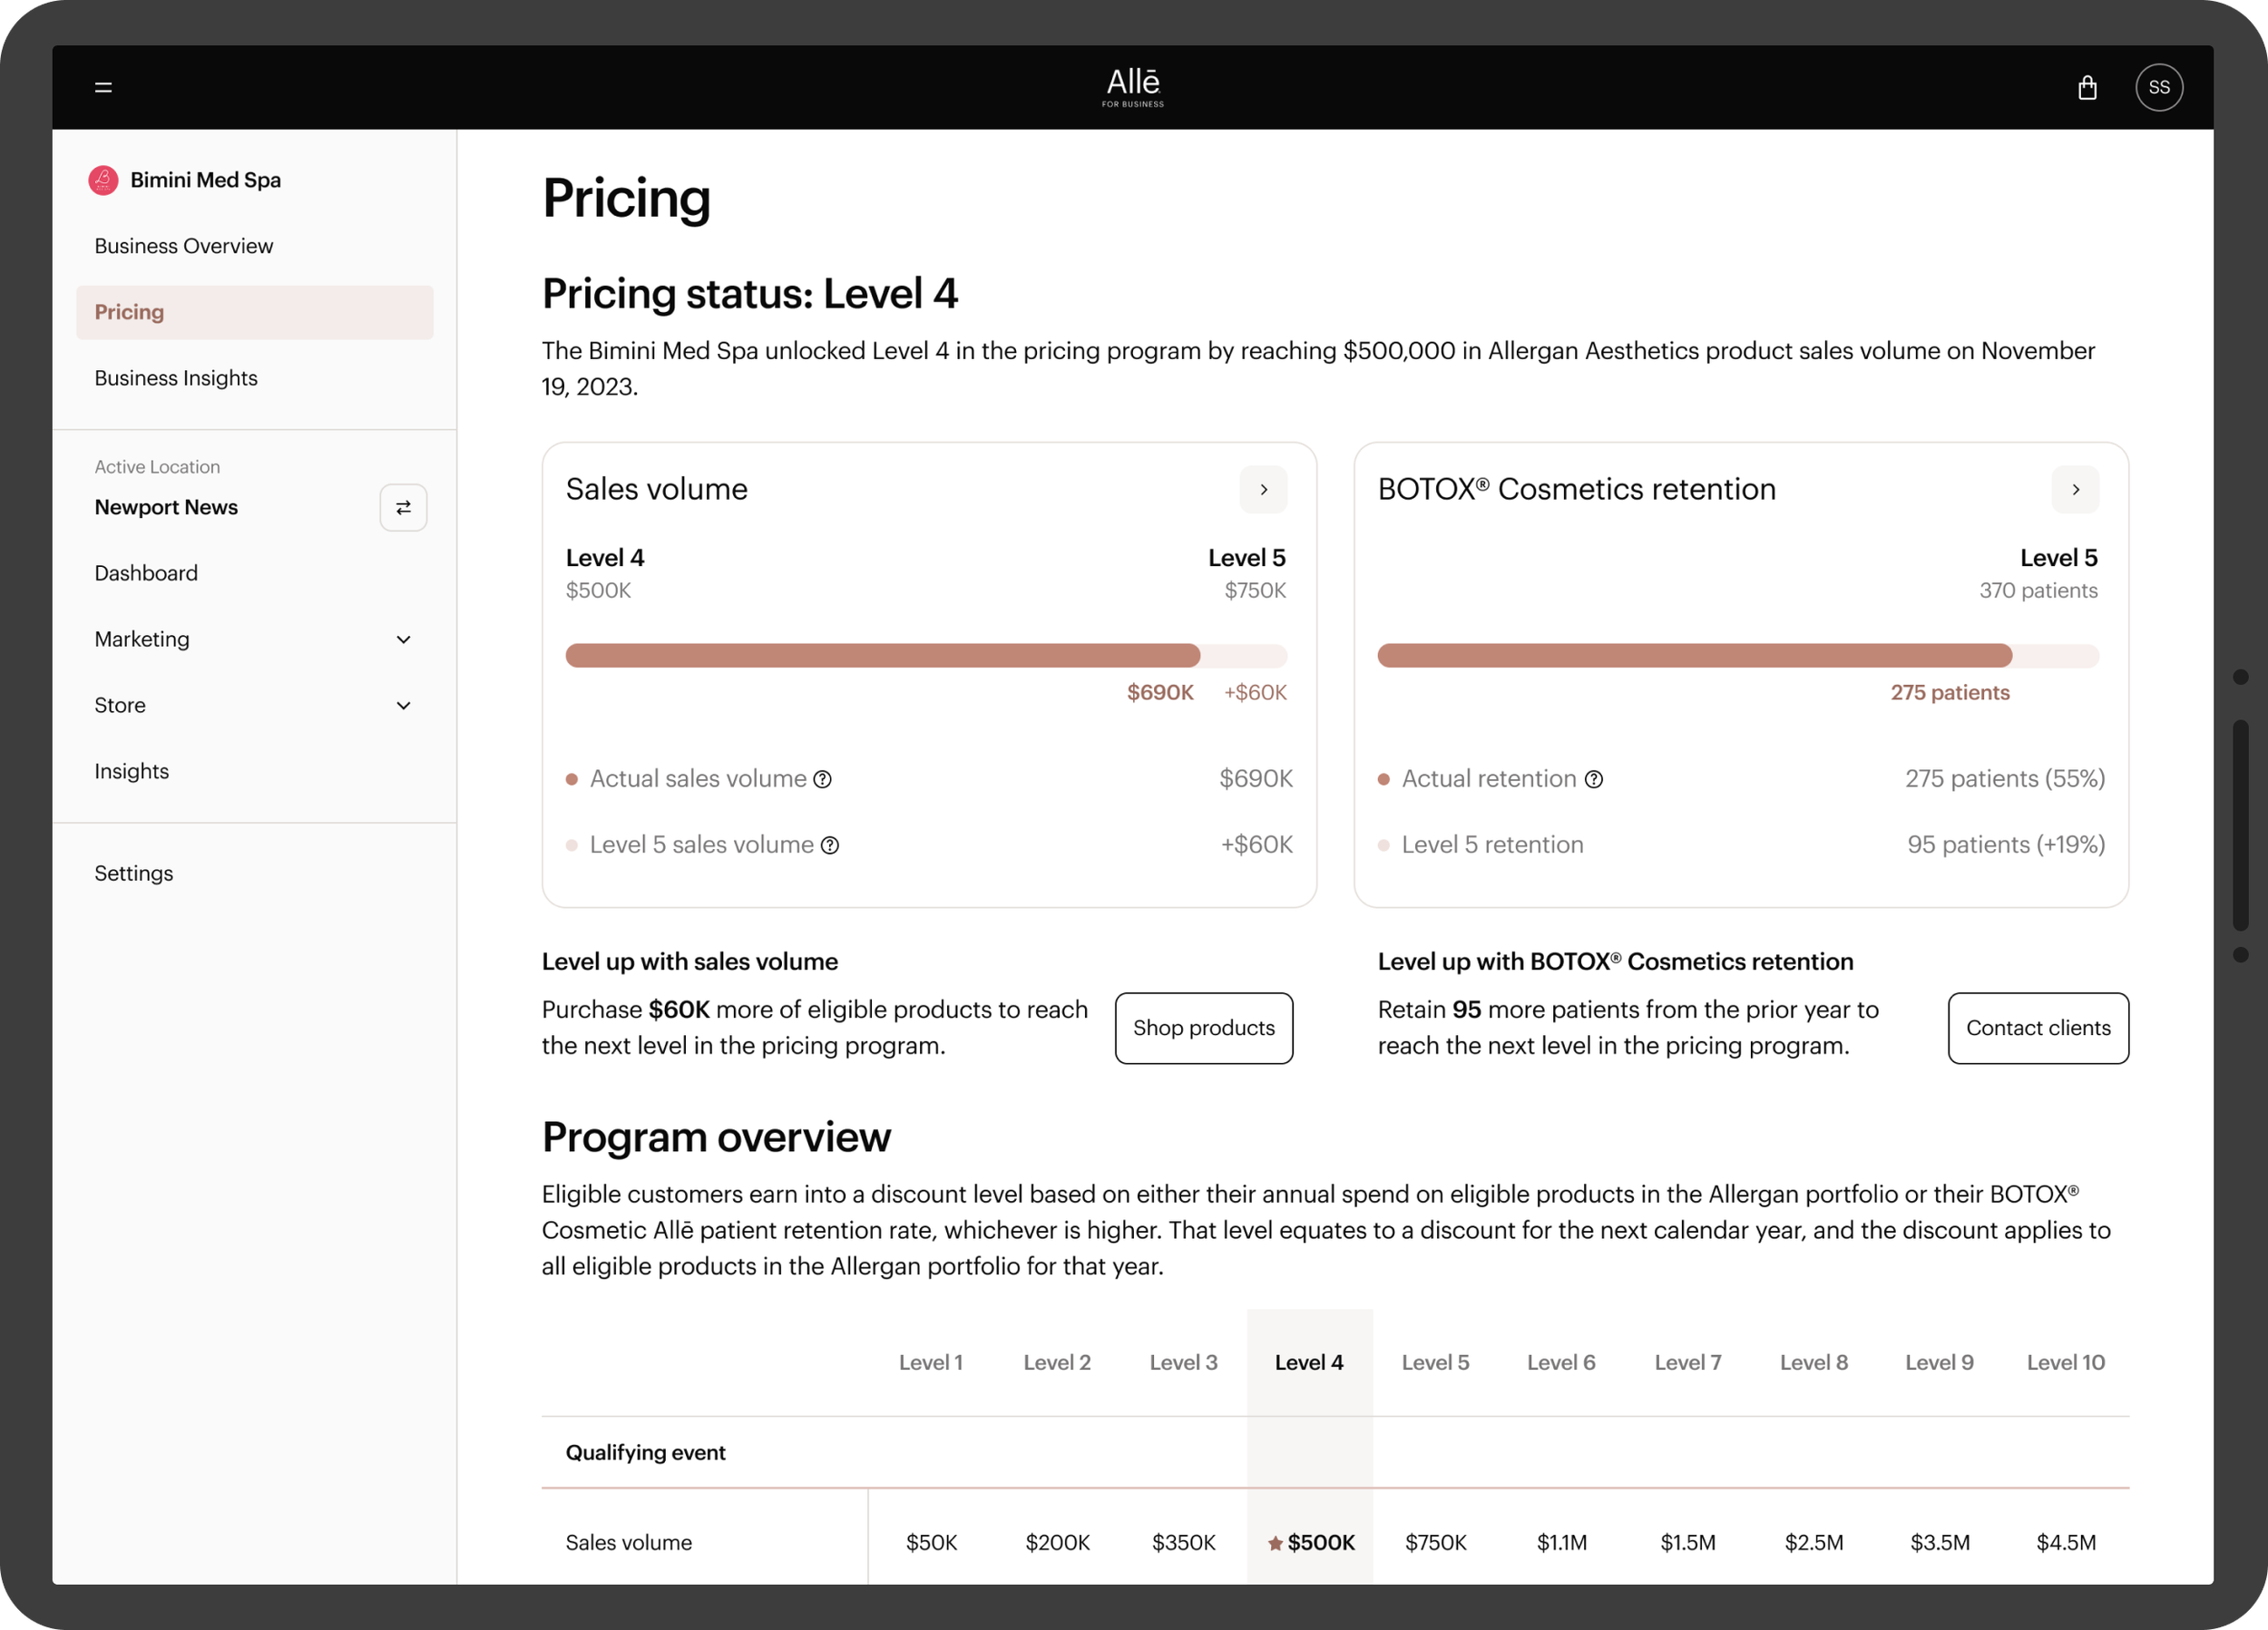Click Actual sales volume help icon
The width and height of the screenshot is (2268, 1630).
822,779
